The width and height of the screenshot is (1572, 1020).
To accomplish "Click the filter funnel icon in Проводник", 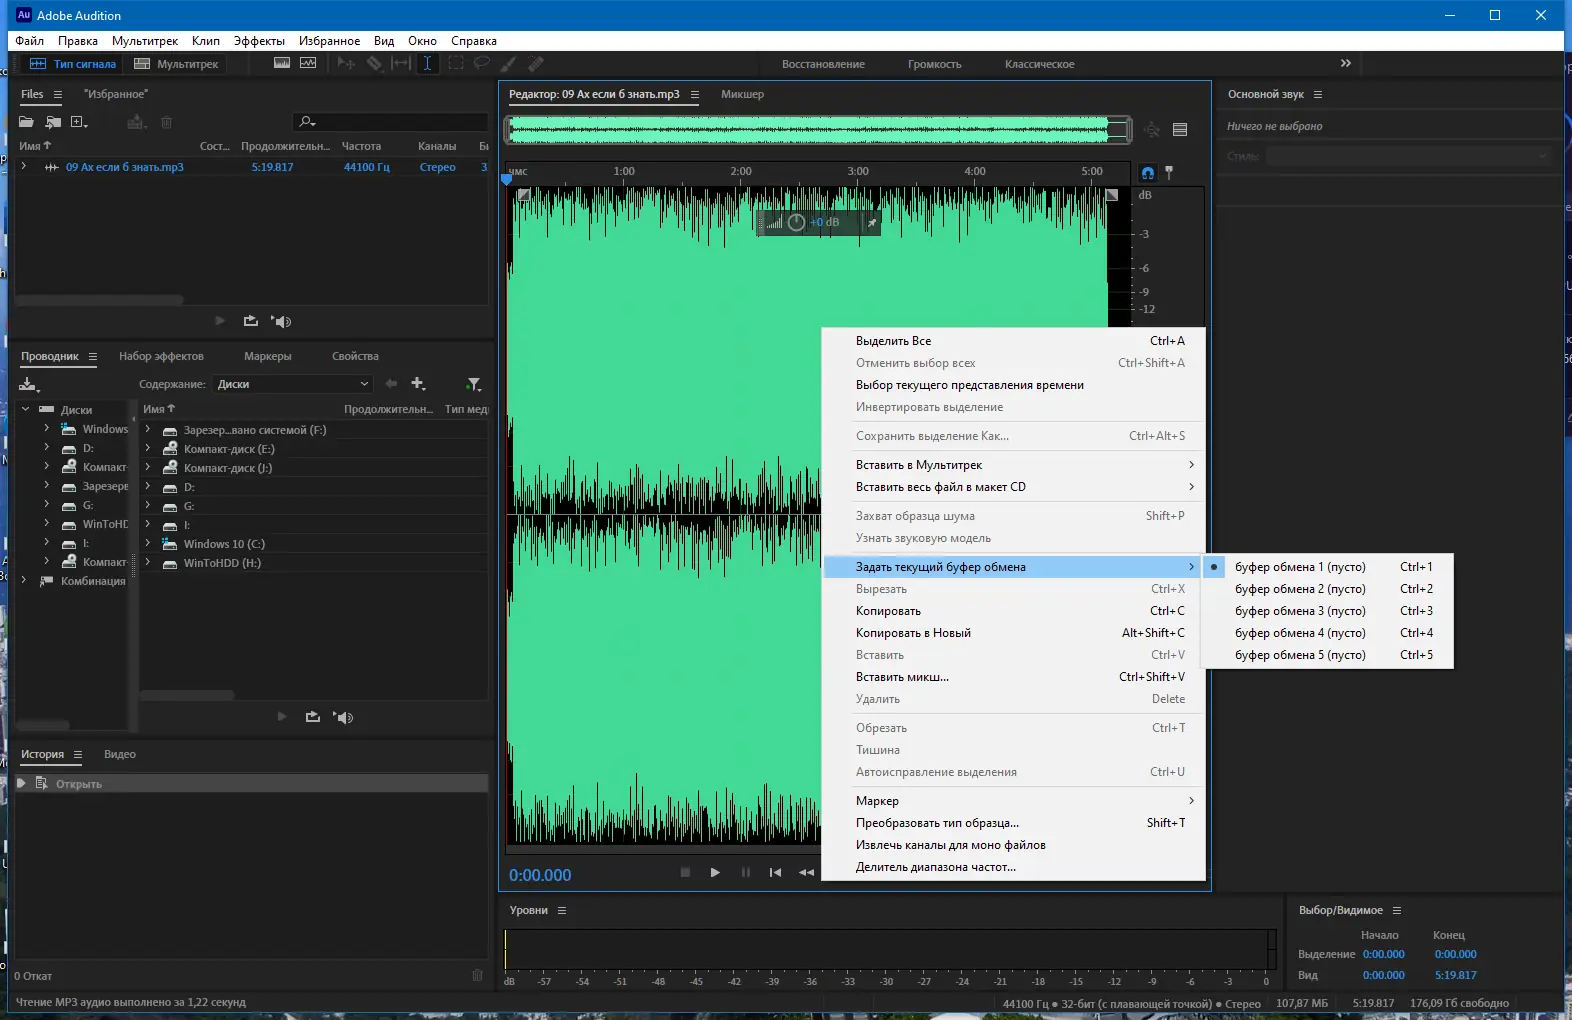I will pyautogui.click(x=473, y=384).
